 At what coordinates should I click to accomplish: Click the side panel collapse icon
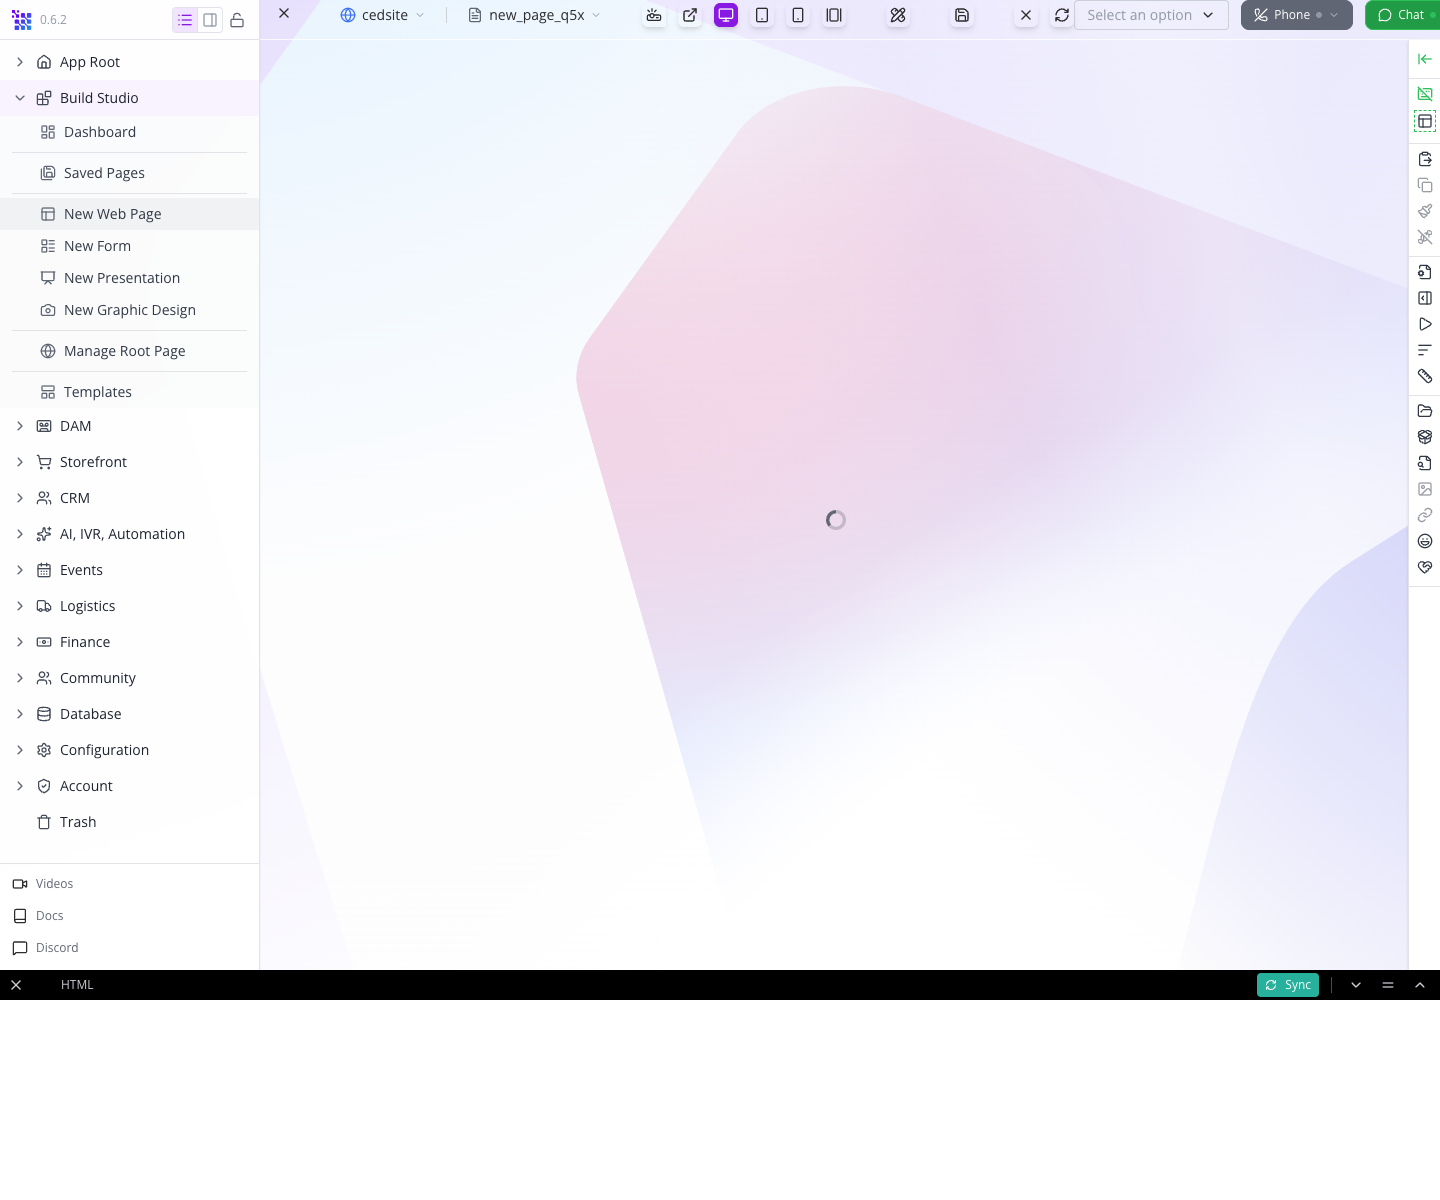1425,298
